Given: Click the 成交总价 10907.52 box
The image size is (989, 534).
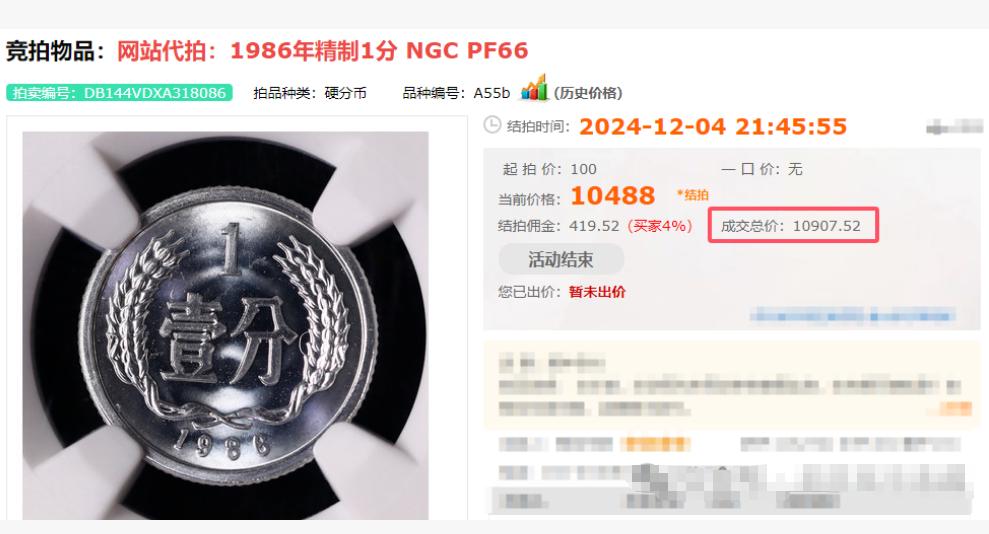Looking at the screenshot, I should (x=793, y=225).
